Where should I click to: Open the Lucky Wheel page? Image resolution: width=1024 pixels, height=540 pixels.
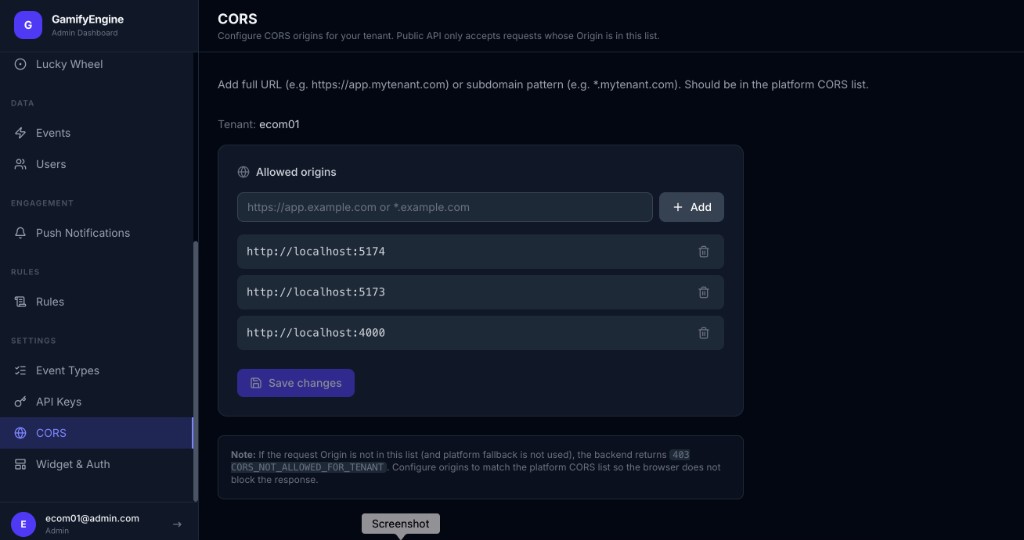tap(69, 64)
